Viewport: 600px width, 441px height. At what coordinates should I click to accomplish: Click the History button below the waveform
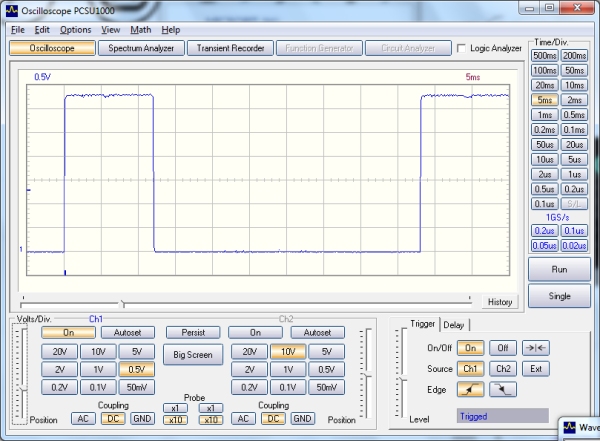500,302
